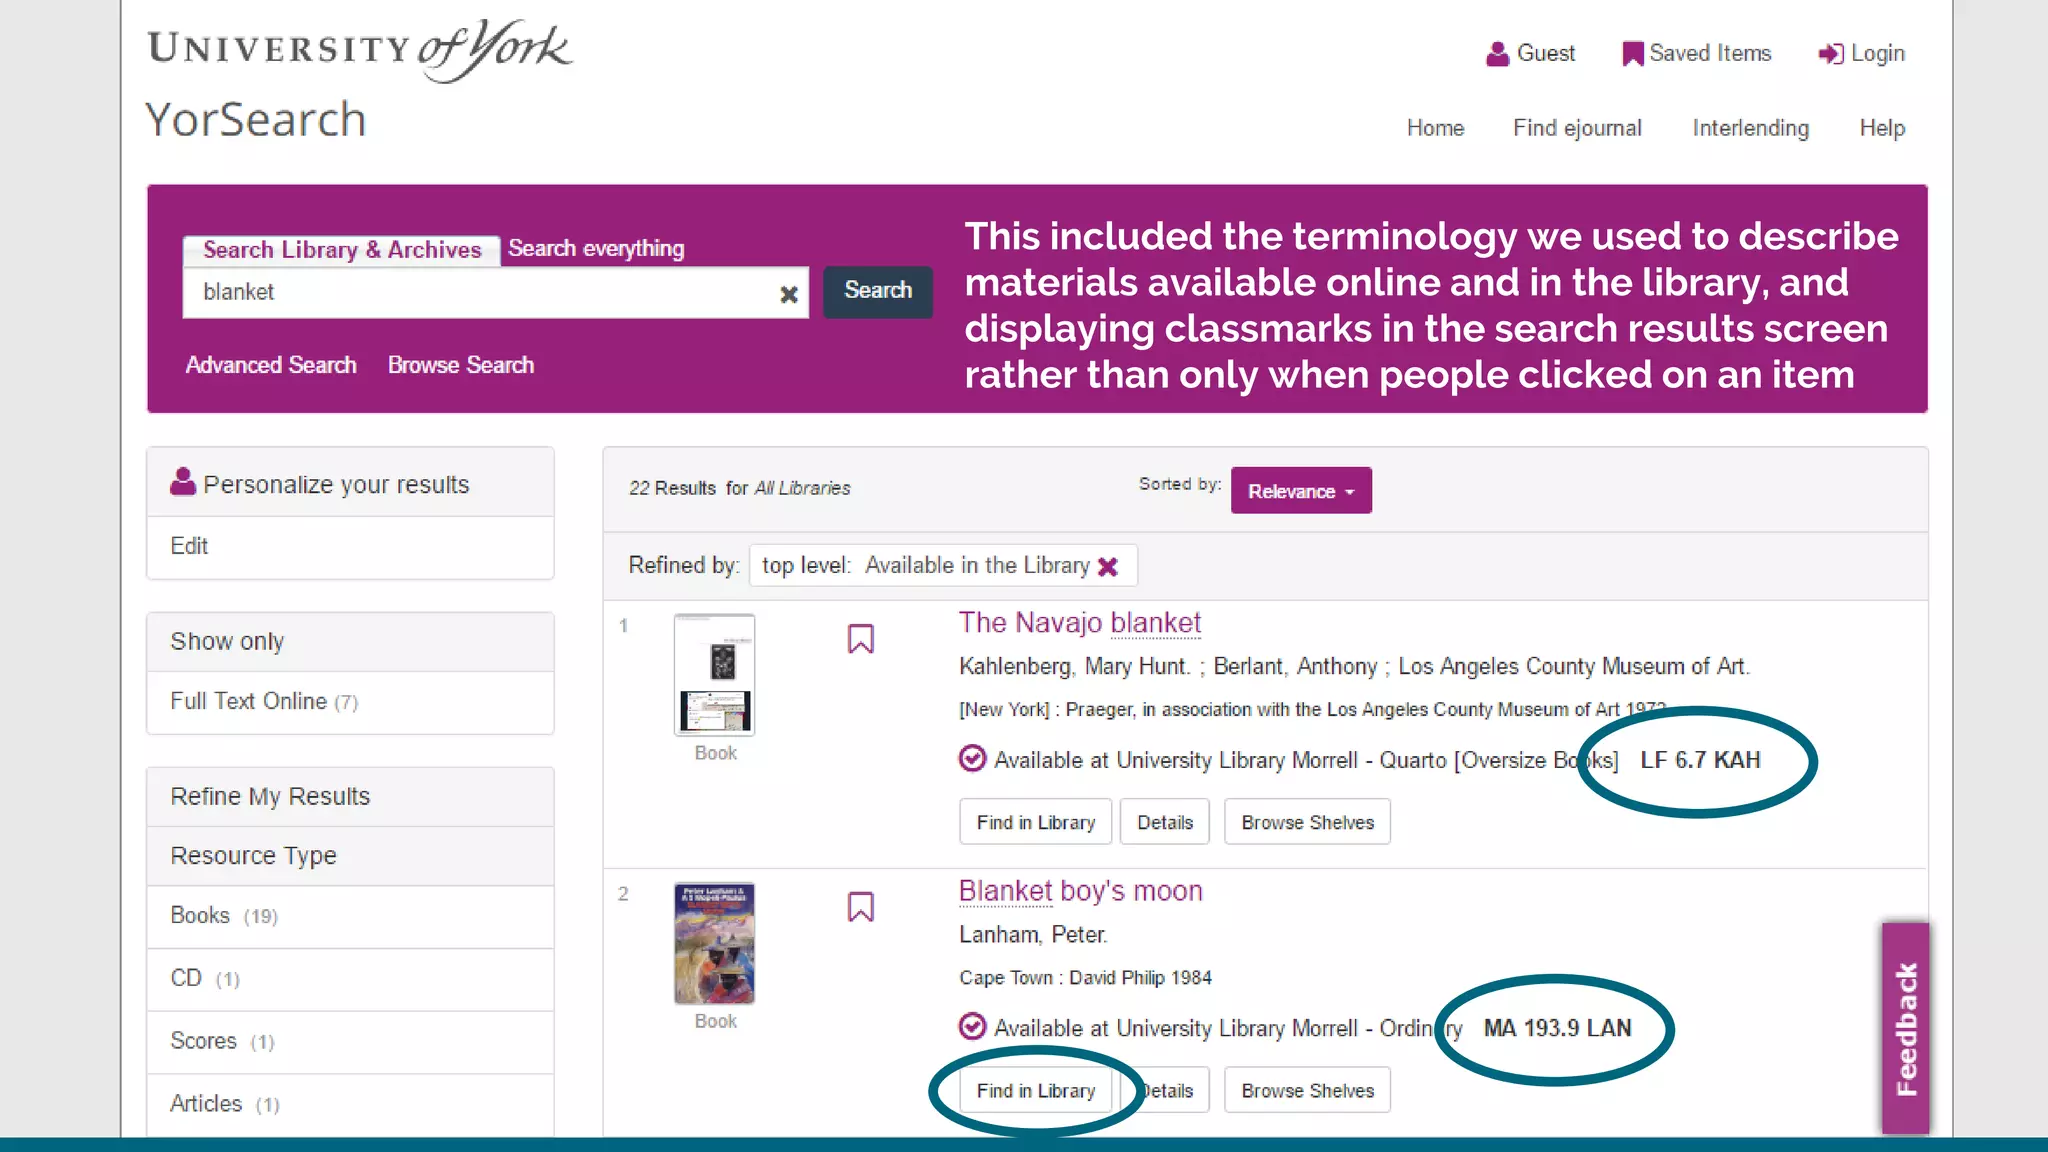
Task: Click Find in Library for The Navajo blanket
Action: (1036, 822)
